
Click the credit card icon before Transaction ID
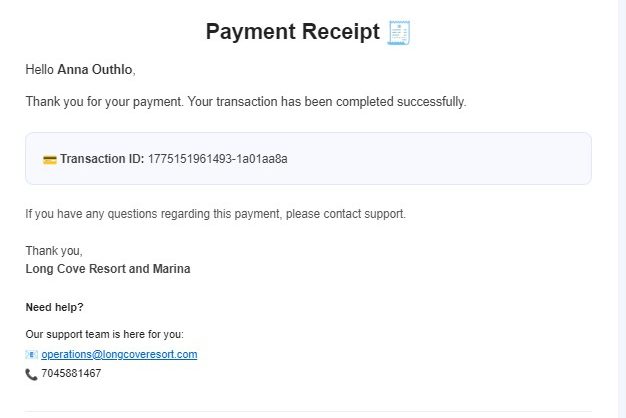49,159
